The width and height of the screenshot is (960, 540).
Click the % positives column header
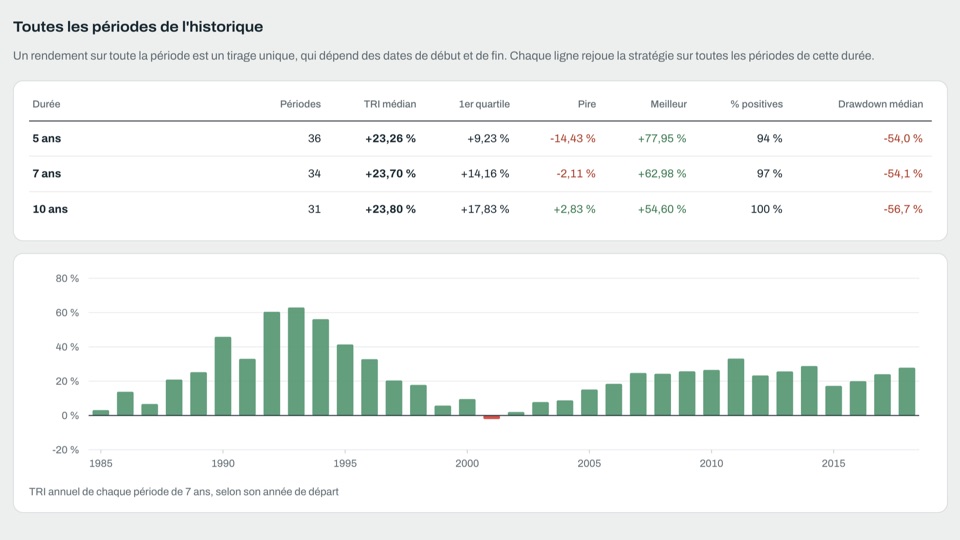tap(756, 104)
